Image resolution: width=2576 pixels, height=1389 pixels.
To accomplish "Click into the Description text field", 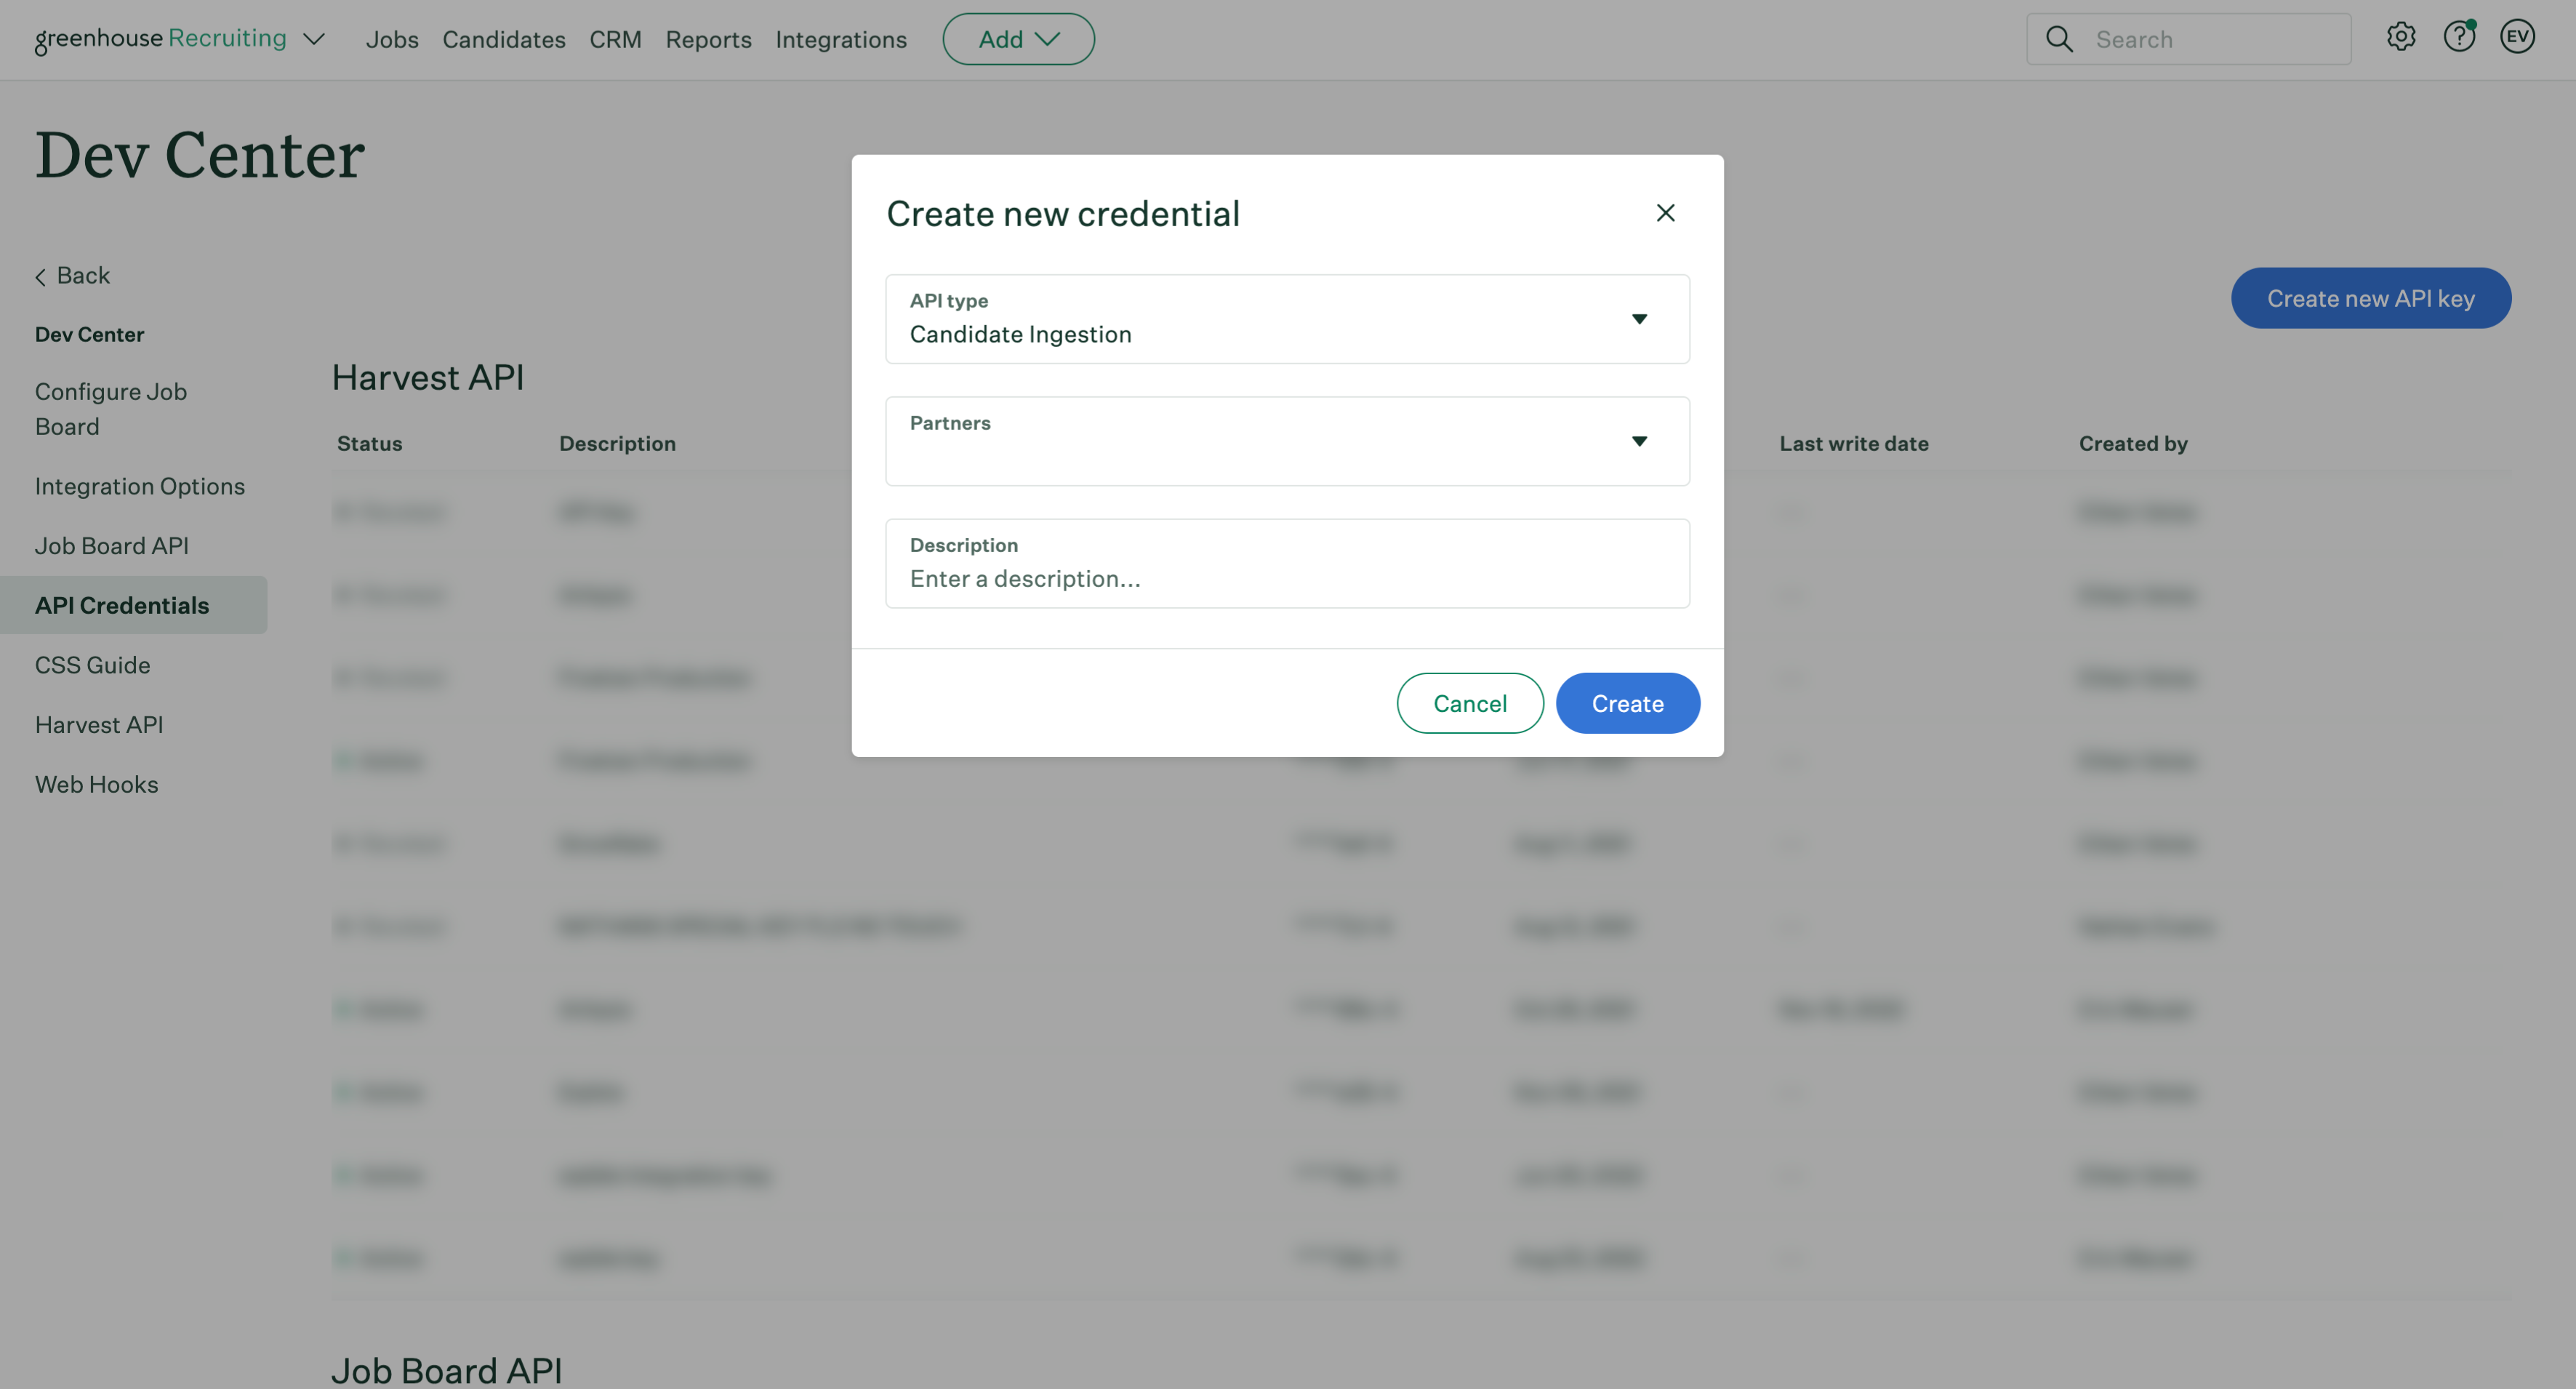I will (1287, 578).
